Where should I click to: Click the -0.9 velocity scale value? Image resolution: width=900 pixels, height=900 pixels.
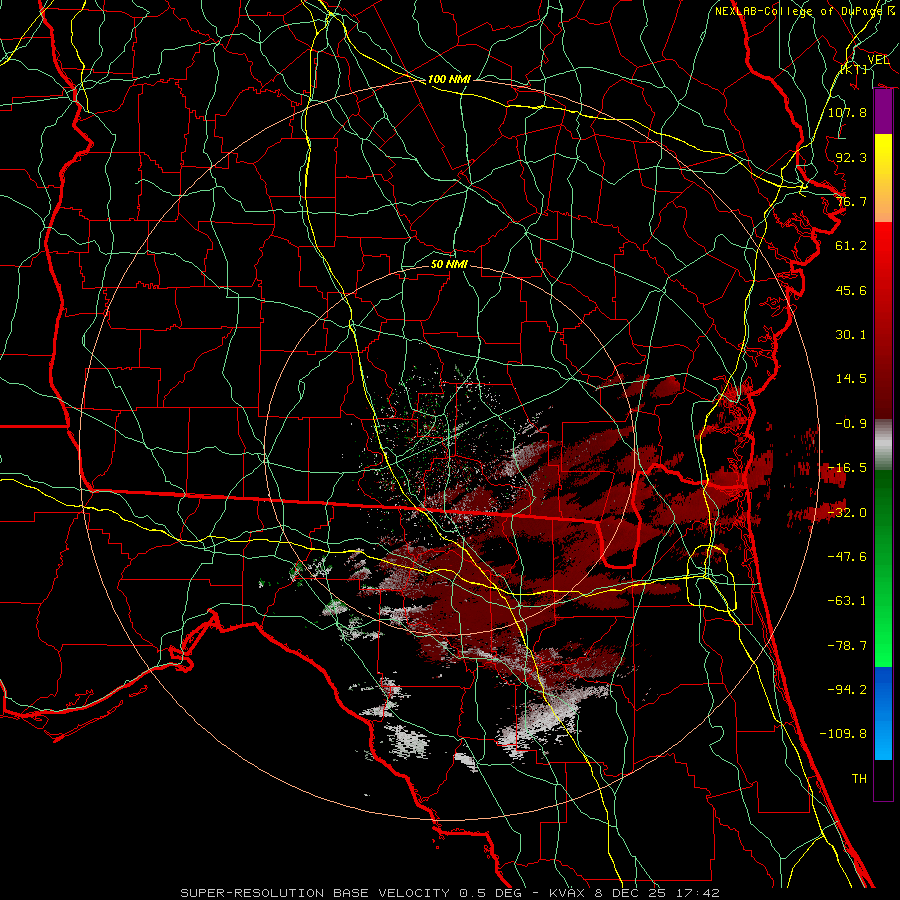tap(851, 424)
